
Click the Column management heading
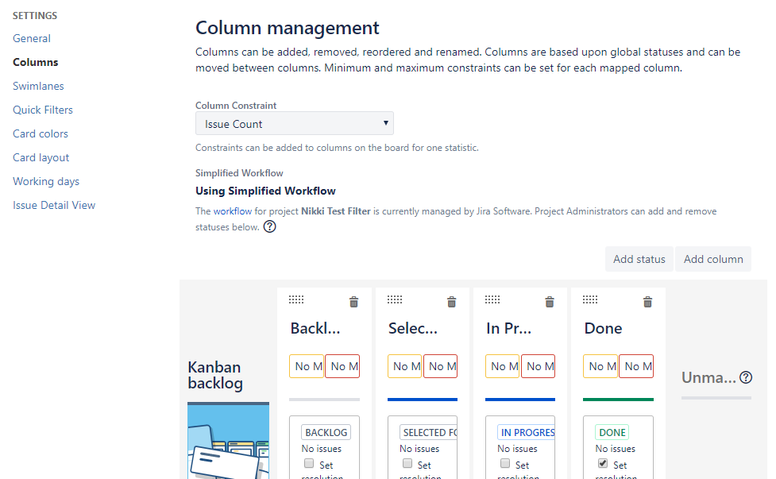click(x=287, y=28)
